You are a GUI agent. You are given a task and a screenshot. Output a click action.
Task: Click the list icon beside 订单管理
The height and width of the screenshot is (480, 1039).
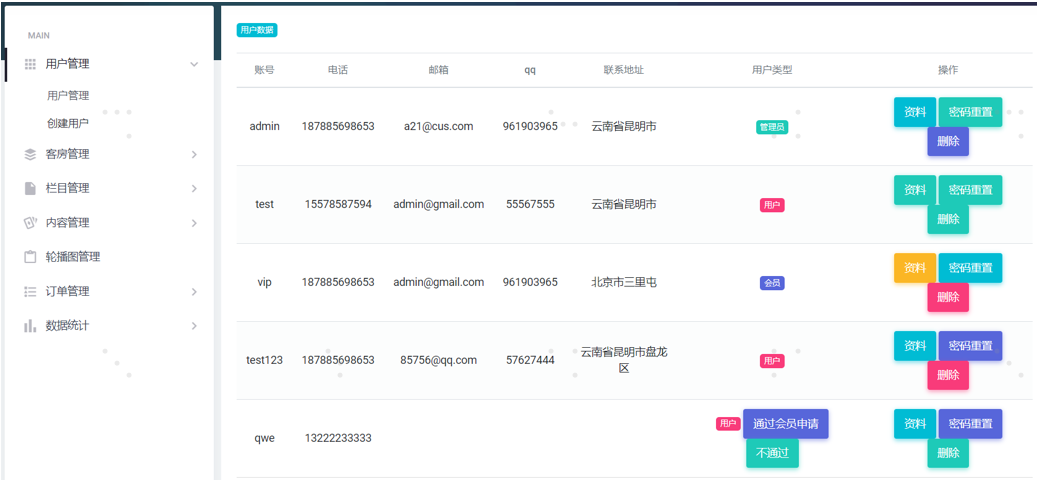pos(30,292)
